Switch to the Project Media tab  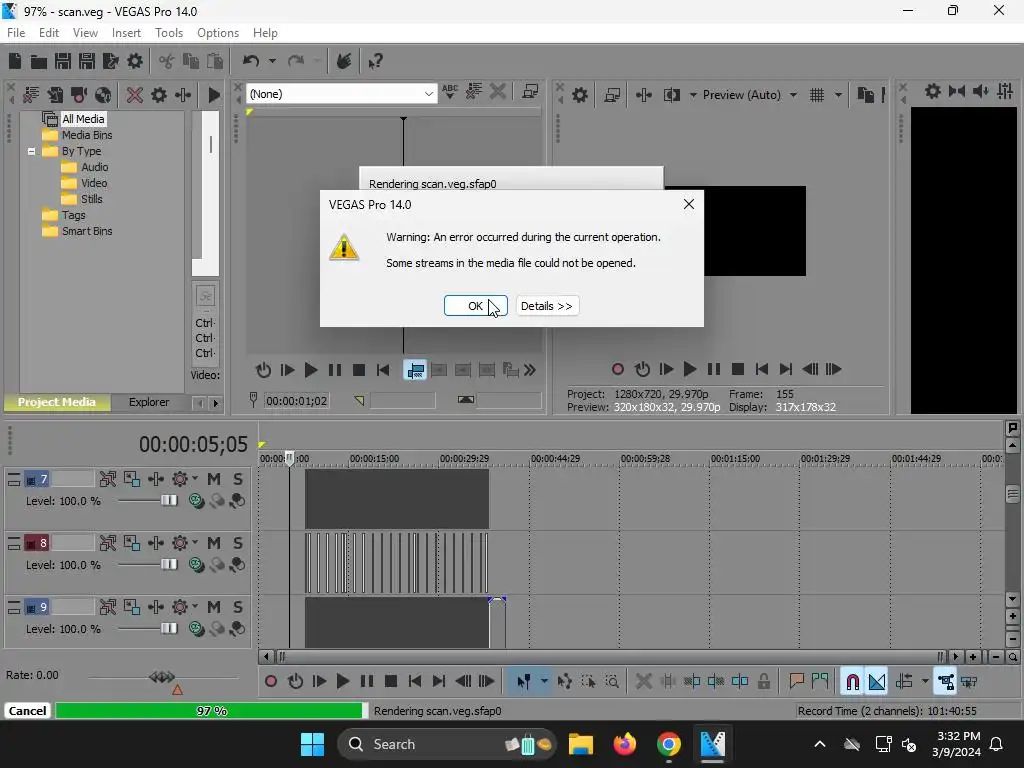click(57, 402)
